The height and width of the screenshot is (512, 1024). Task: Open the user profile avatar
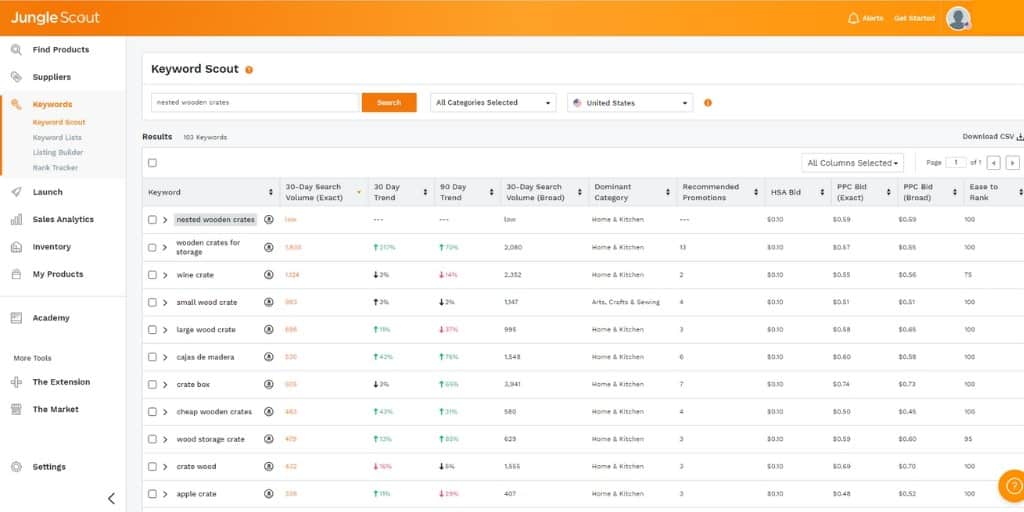[x=957, y=18]
